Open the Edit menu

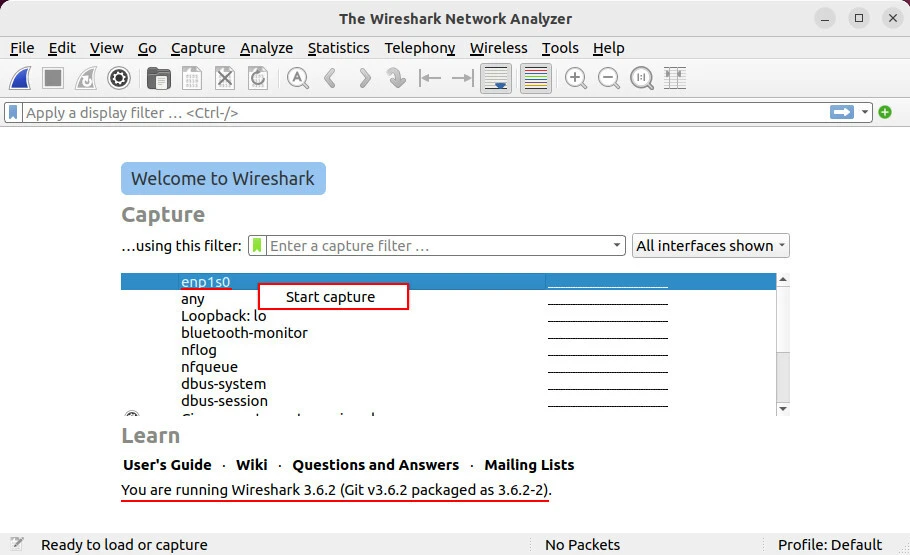pyautogui.click(x=62, y=48)
